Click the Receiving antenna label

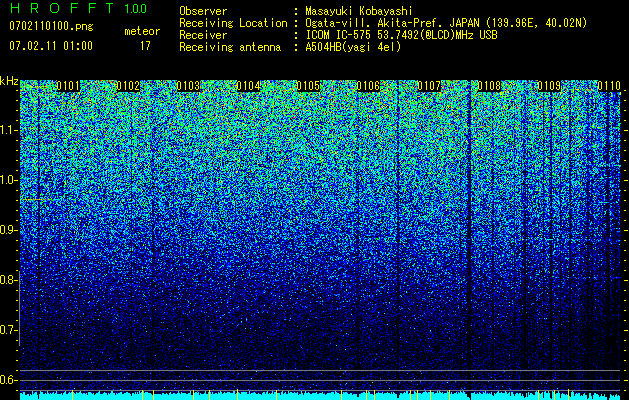click(x=230, y=47)
